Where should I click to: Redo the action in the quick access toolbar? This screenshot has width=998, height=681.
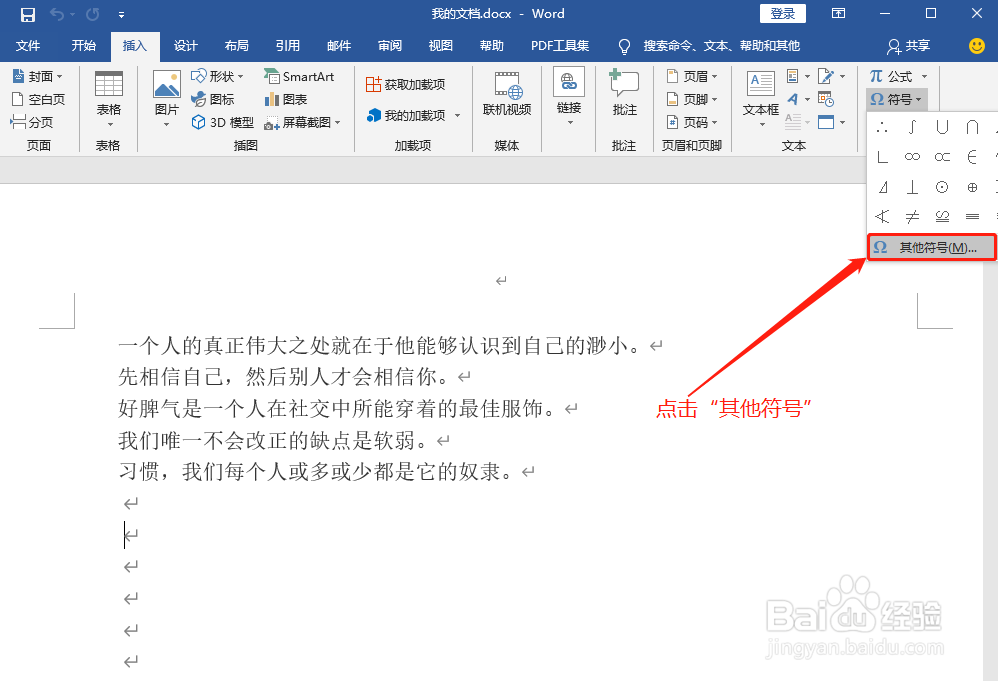pyautogui.click(x=93, y=14)
